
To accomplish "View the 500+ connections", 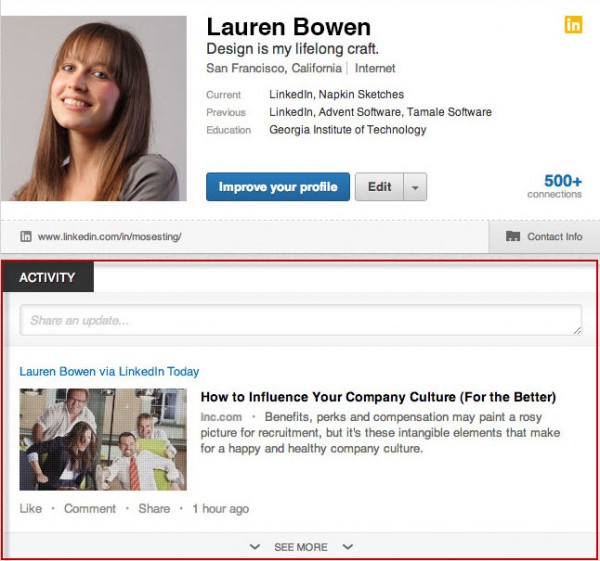I will click(563, 185).
